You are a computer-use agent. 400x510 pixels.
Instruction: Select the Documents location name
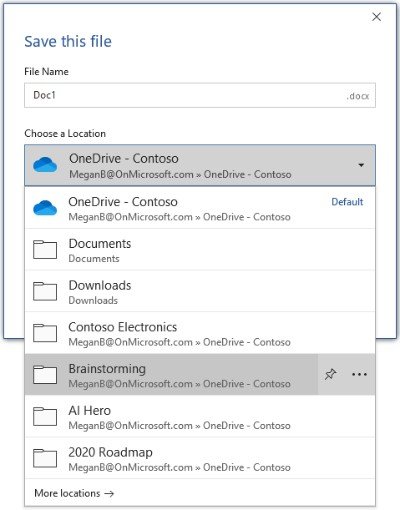pyautogui.click(x=100, y=244)
